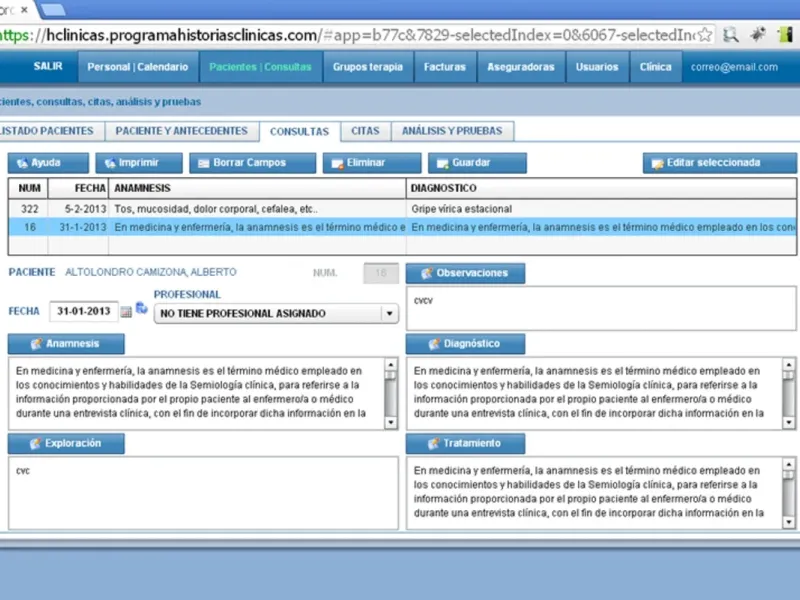Open the Profesional dropdown
800x600 pixels.
[x=277, y=313]
